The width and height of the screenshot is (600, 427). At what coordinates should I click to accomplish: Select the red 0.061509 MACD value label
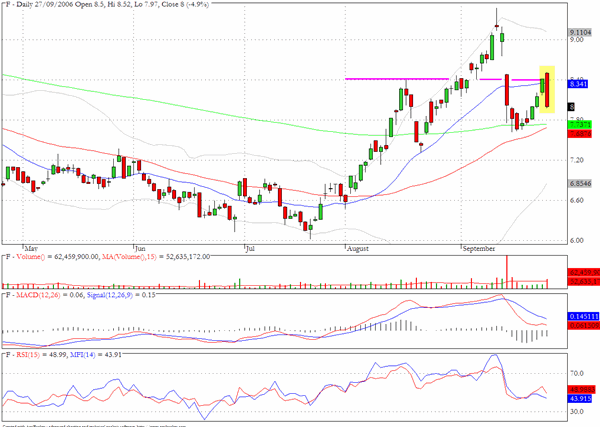pyautogui.click(x=584, y=325)
